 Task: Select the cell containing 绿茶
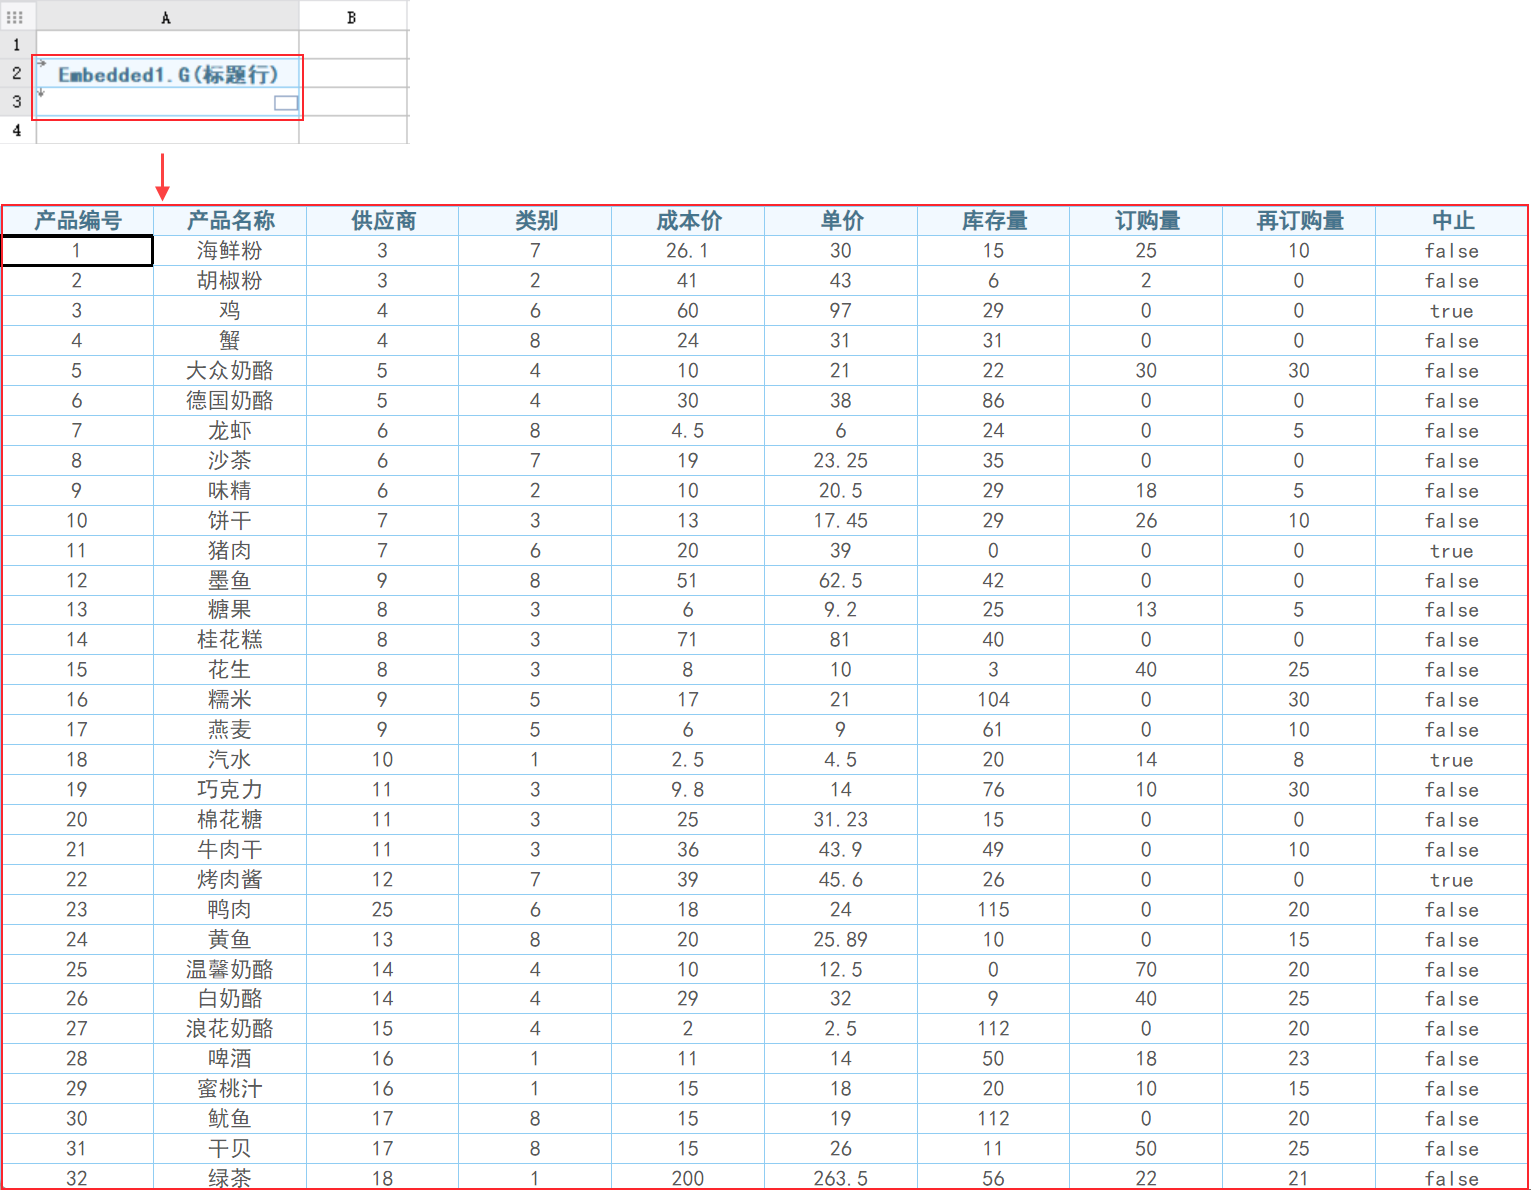pos(229,1178)
